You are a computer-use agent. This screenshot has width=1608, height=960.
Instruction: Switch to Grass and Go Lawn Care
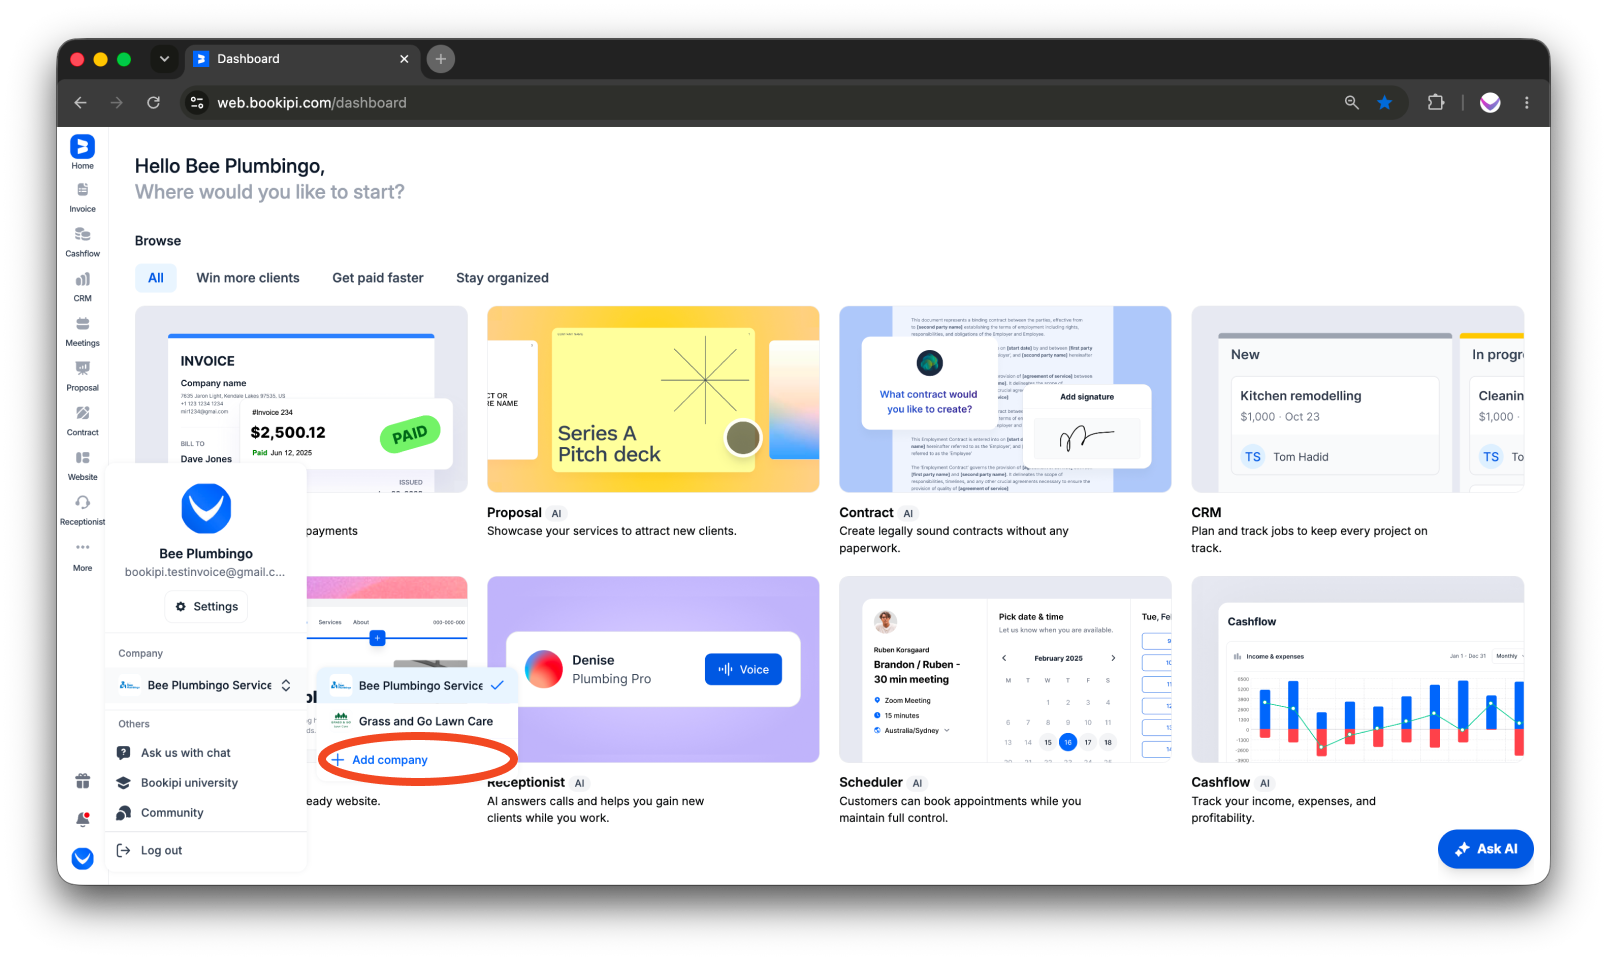(x=417, y=721)
